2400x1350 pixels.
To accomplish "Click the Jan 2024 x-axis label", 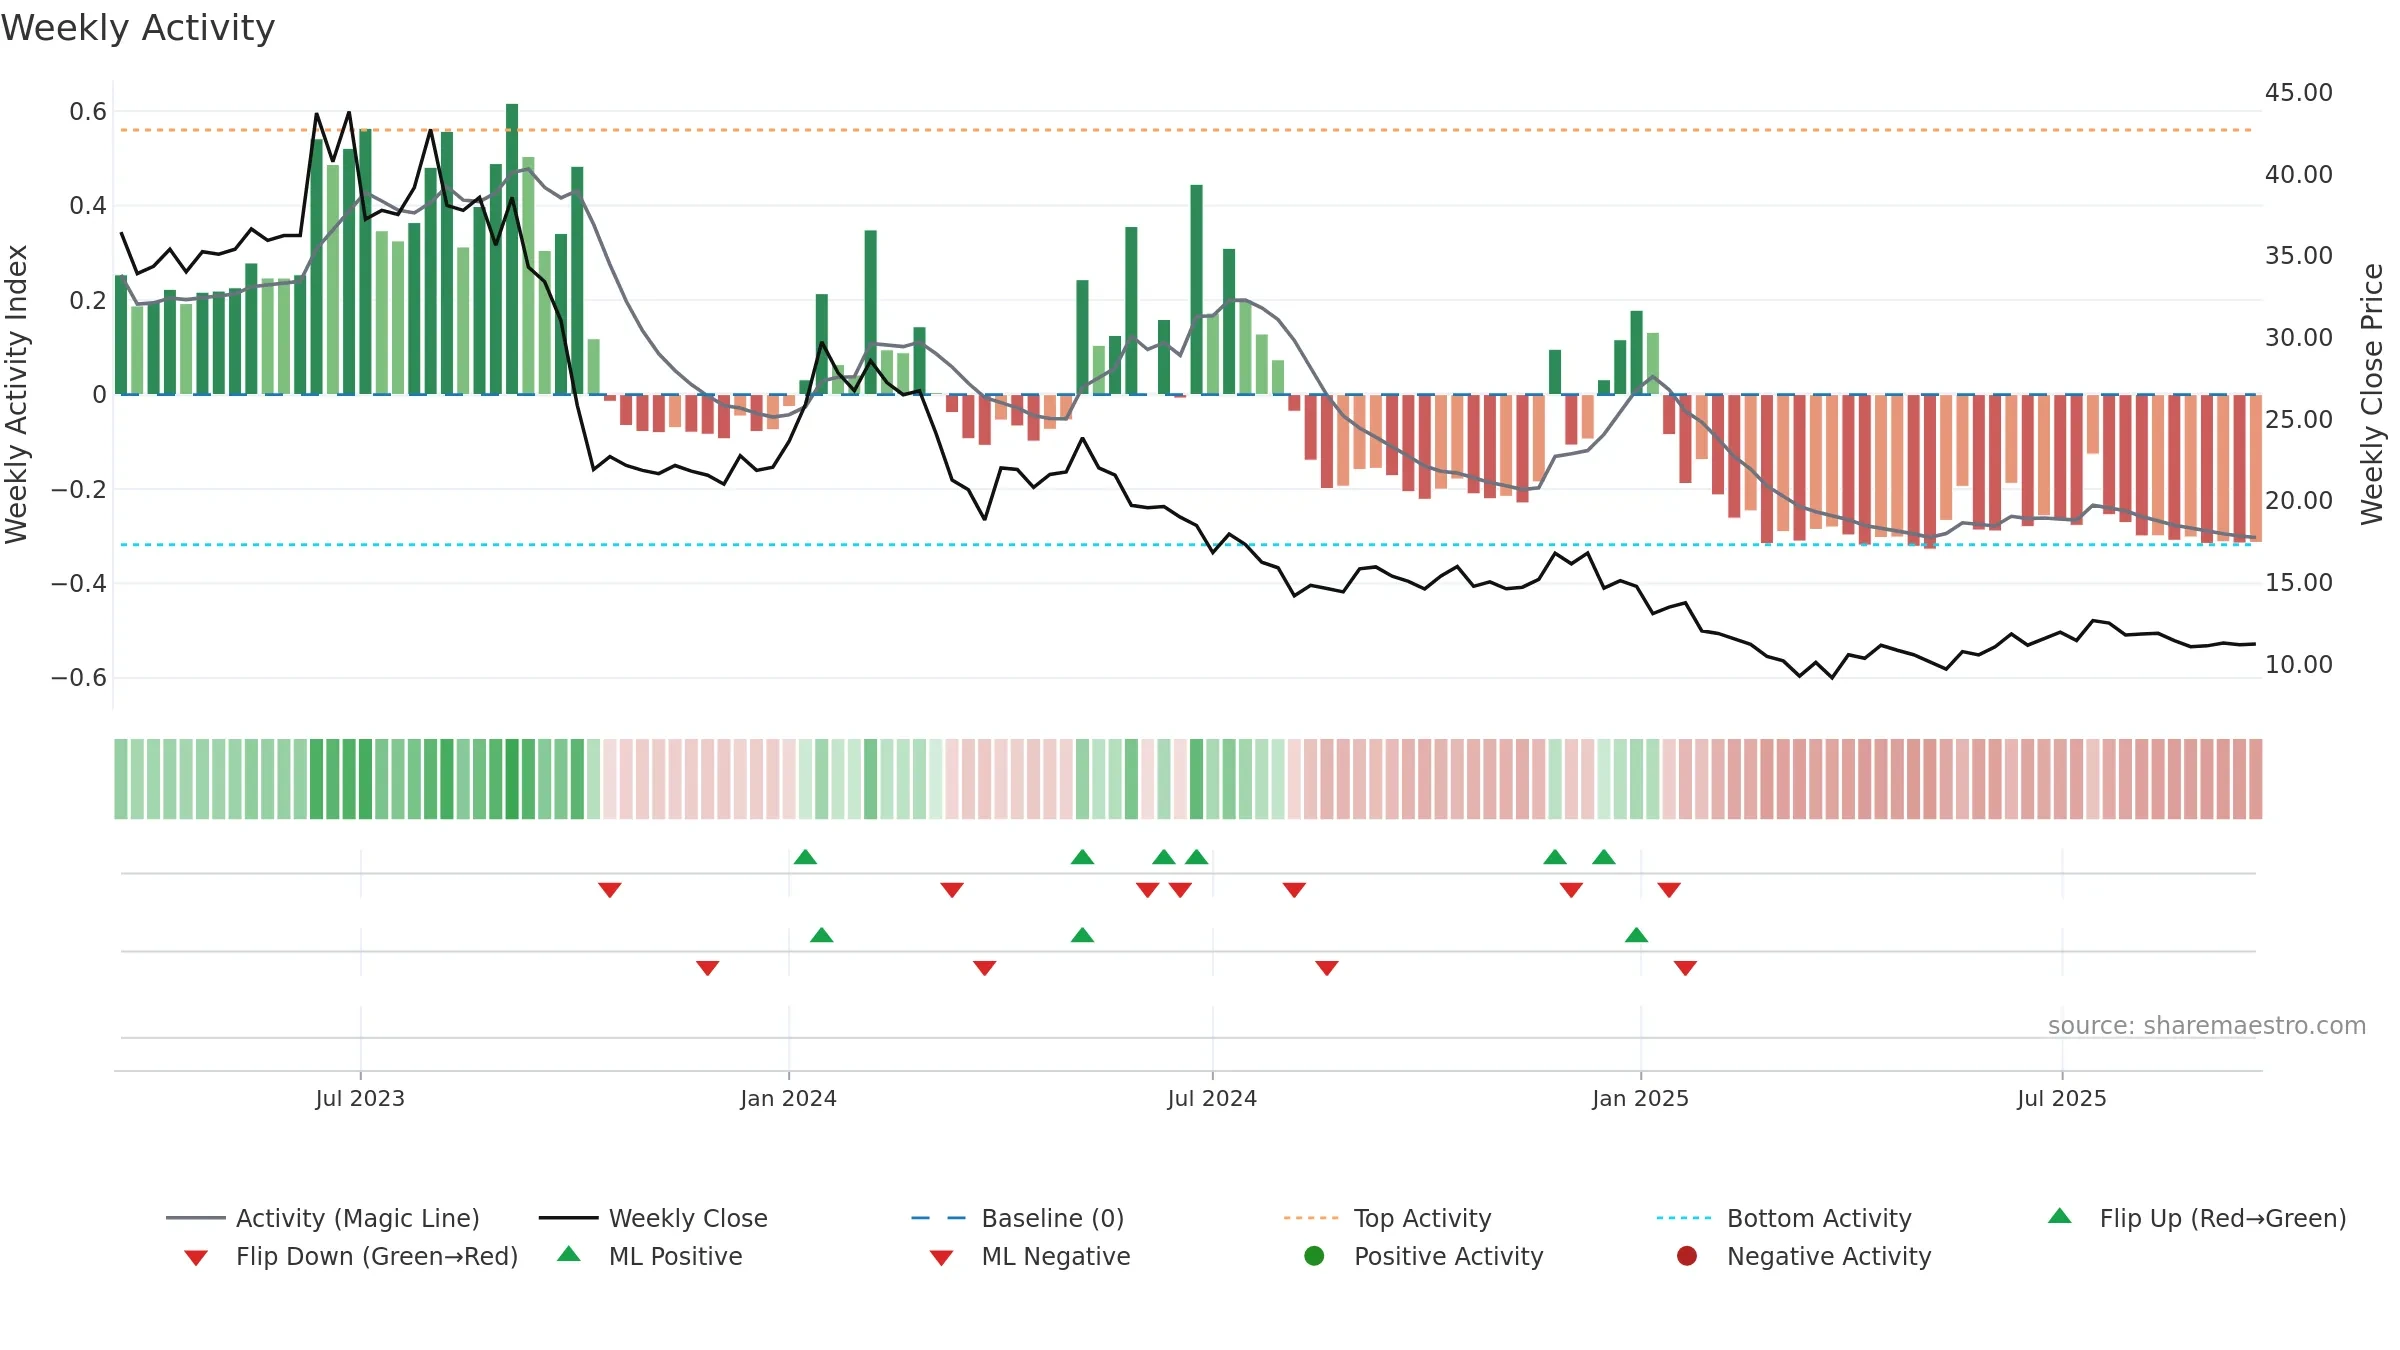I will pyautogui.click(x=788, y=1099).
